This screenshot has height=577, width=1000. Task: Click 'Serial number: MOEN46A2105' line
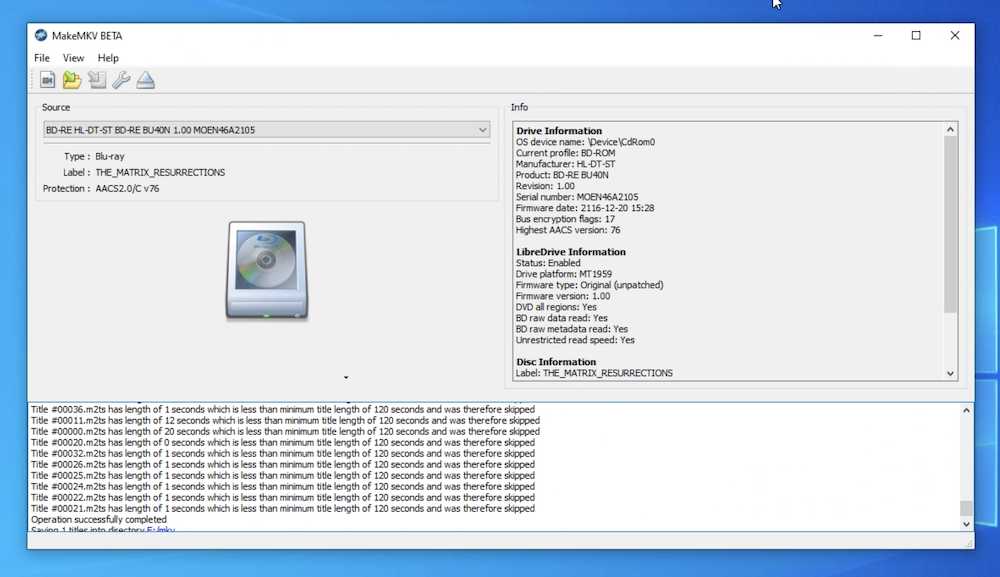point(577,197)
